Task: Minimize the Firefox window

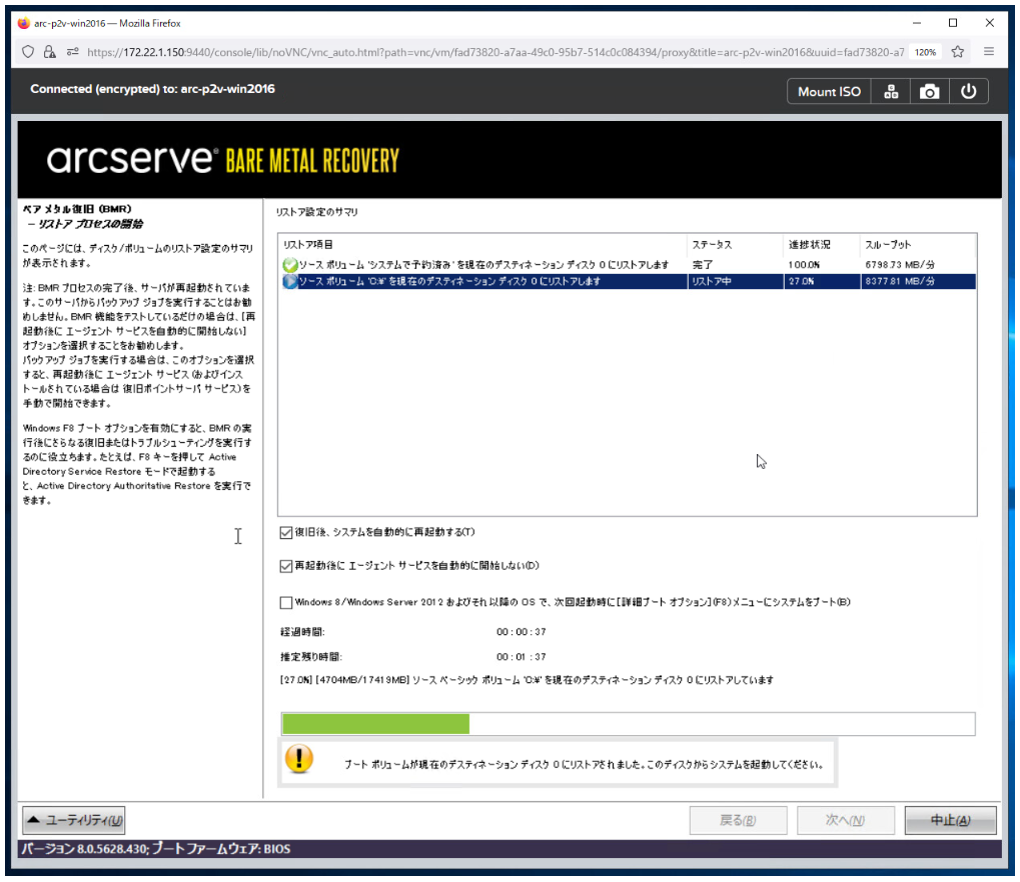Action: (917, 23)
